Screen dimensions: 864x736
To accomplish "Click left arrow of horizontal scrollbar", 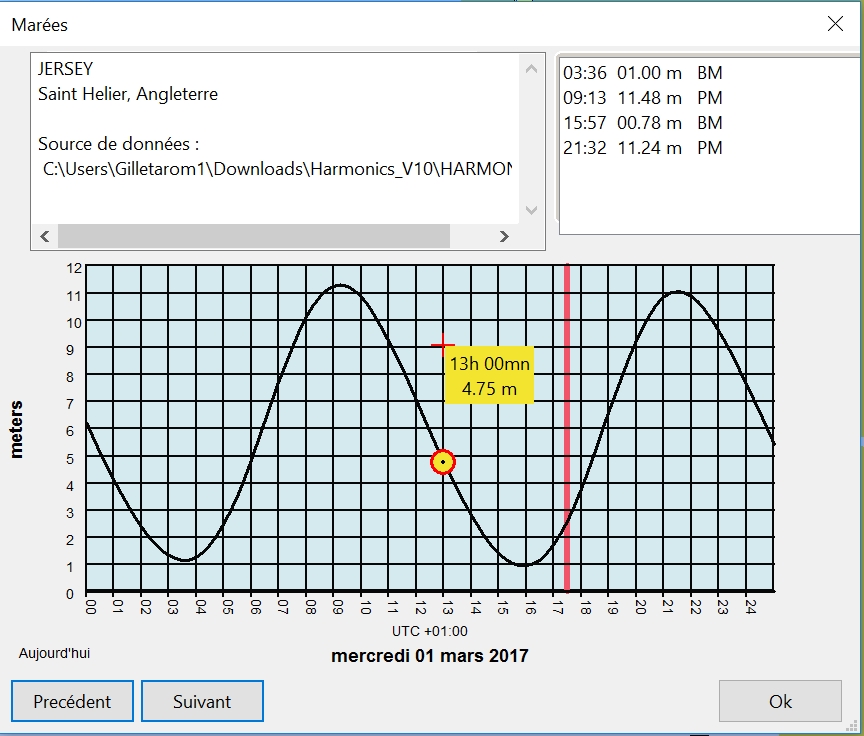I will [x=44, y=237].
